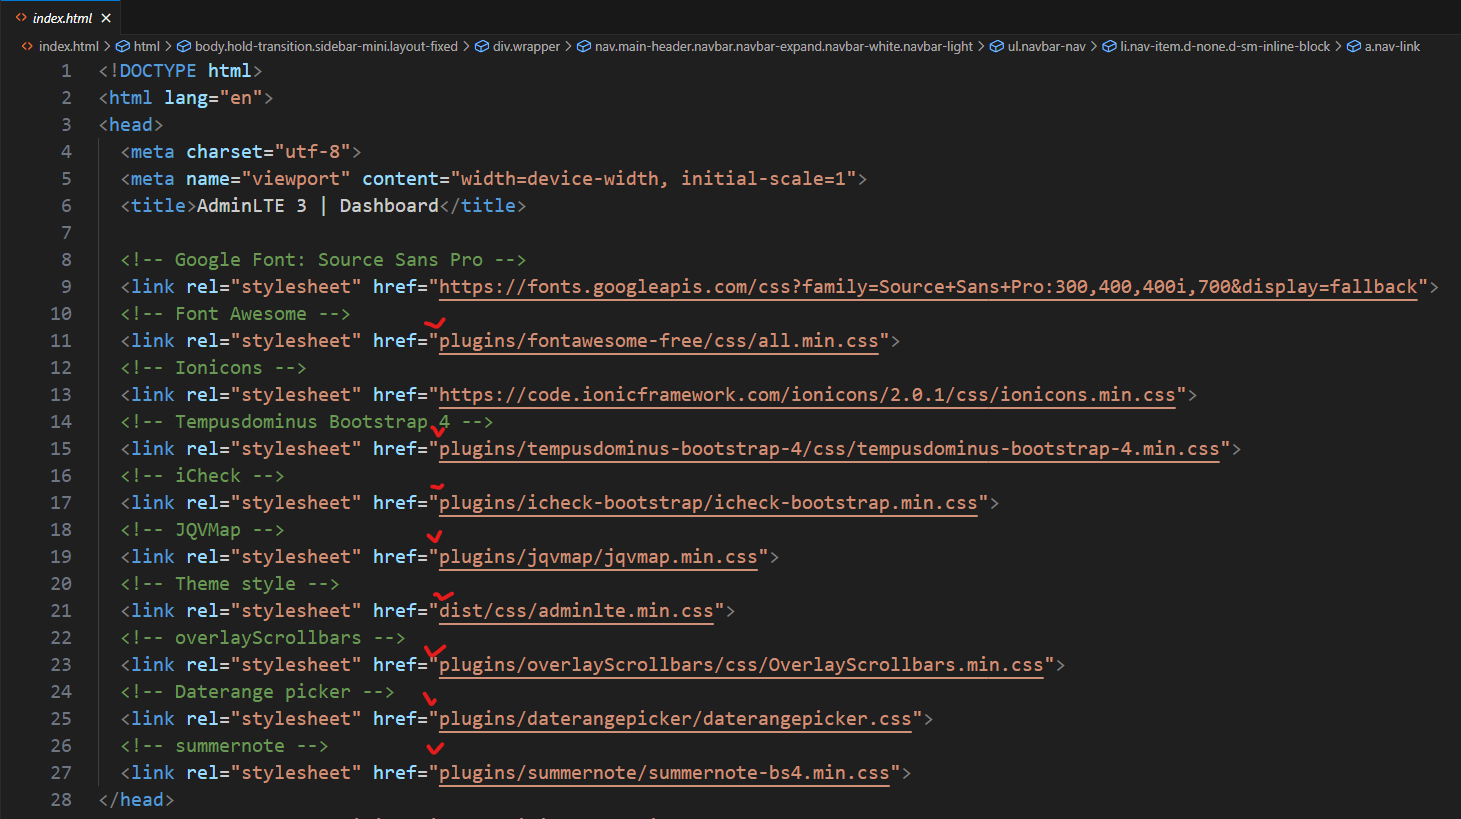Click the cube icon before html breadcrumb
Screen dimensions: 1461x819
point(123,46)
